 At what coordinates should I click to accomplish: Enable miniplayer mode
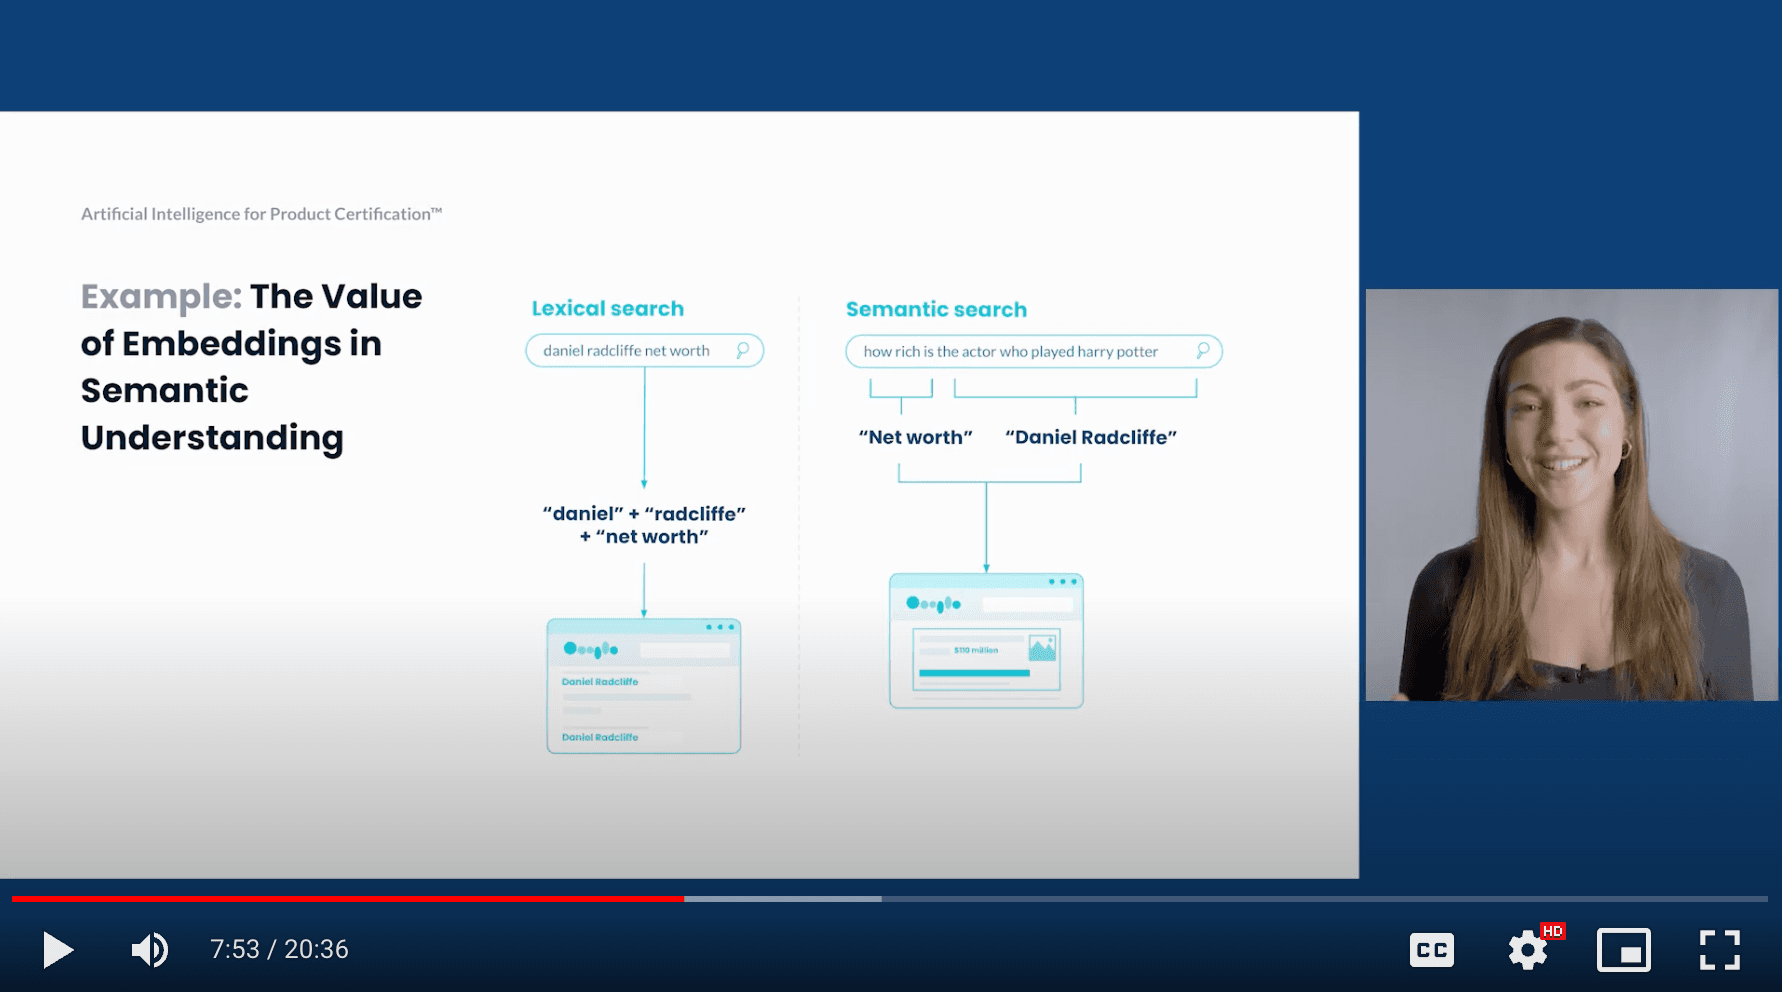pos(1624,950)
